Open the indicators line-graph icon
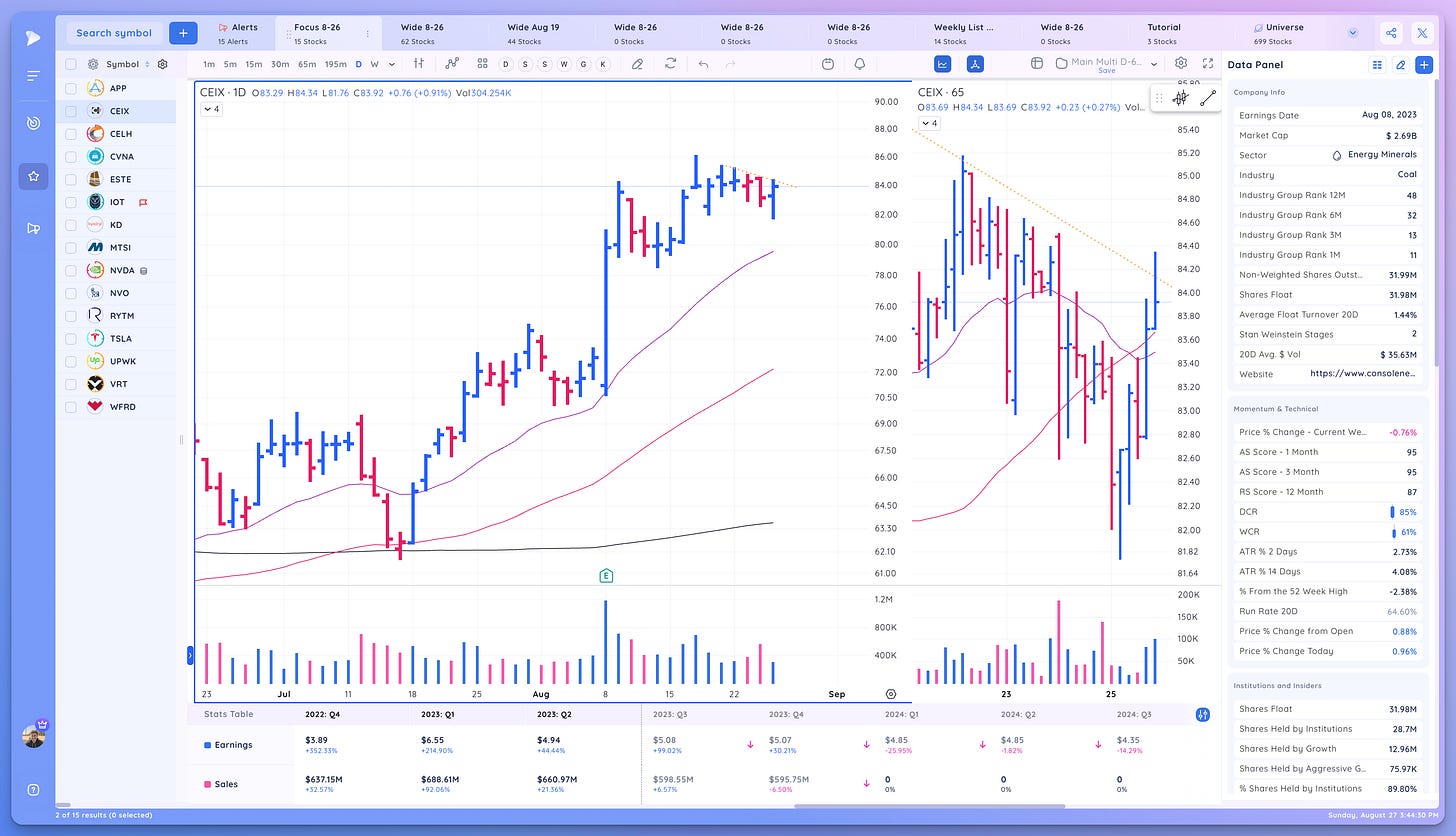The height and width of the screenshot is (836, 1456). [452, 63]
